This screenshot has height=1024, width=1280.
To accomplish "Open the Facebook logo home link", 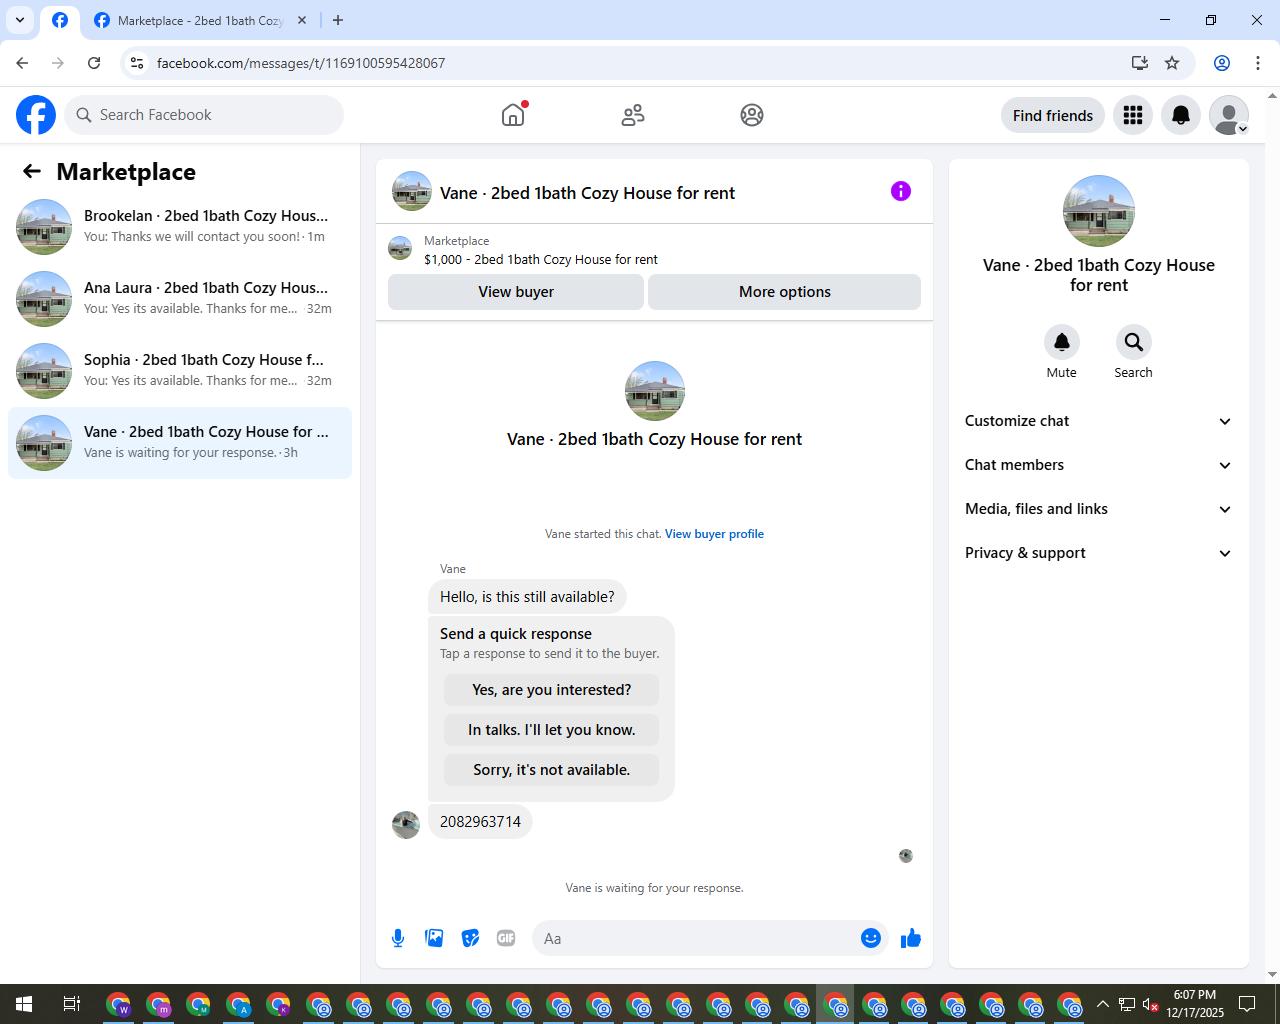I will [36, 115].
